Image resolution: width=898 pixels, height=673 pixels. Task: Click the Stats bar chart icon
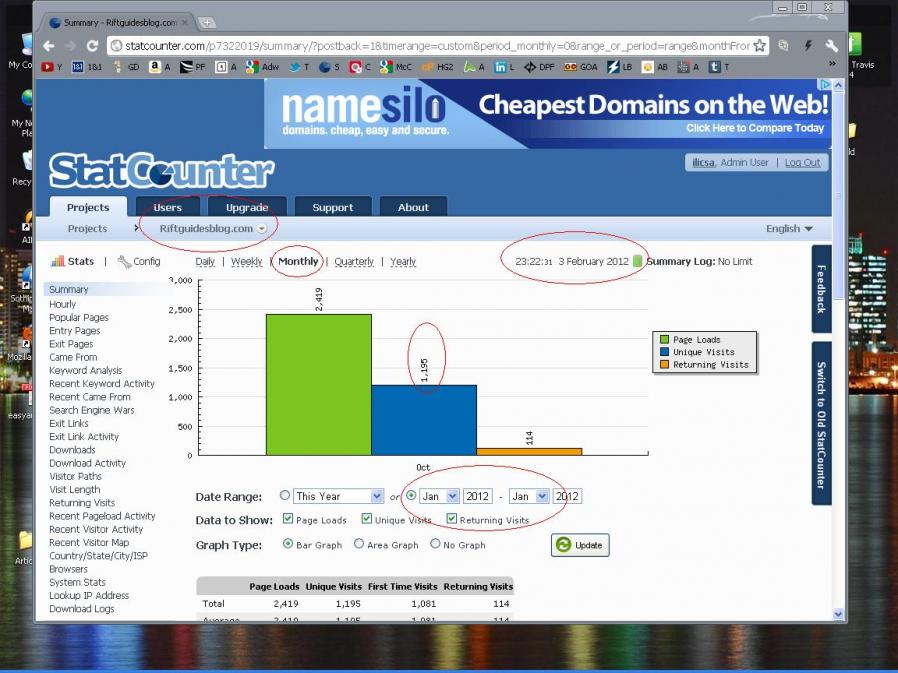[x=57, y=261]
